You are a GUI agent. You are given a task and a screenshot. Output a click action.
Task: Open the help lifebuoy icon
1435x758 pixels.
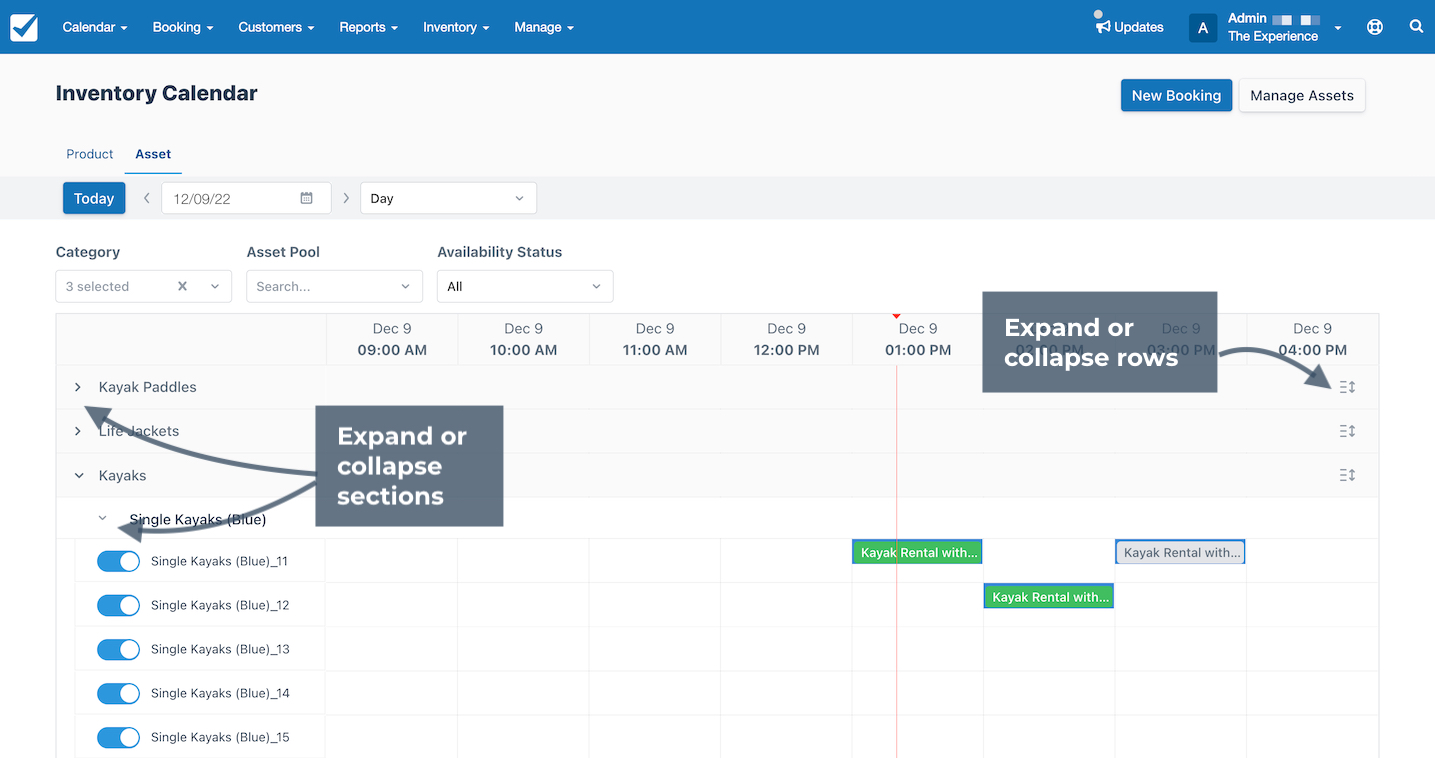tap(1375, 27)
